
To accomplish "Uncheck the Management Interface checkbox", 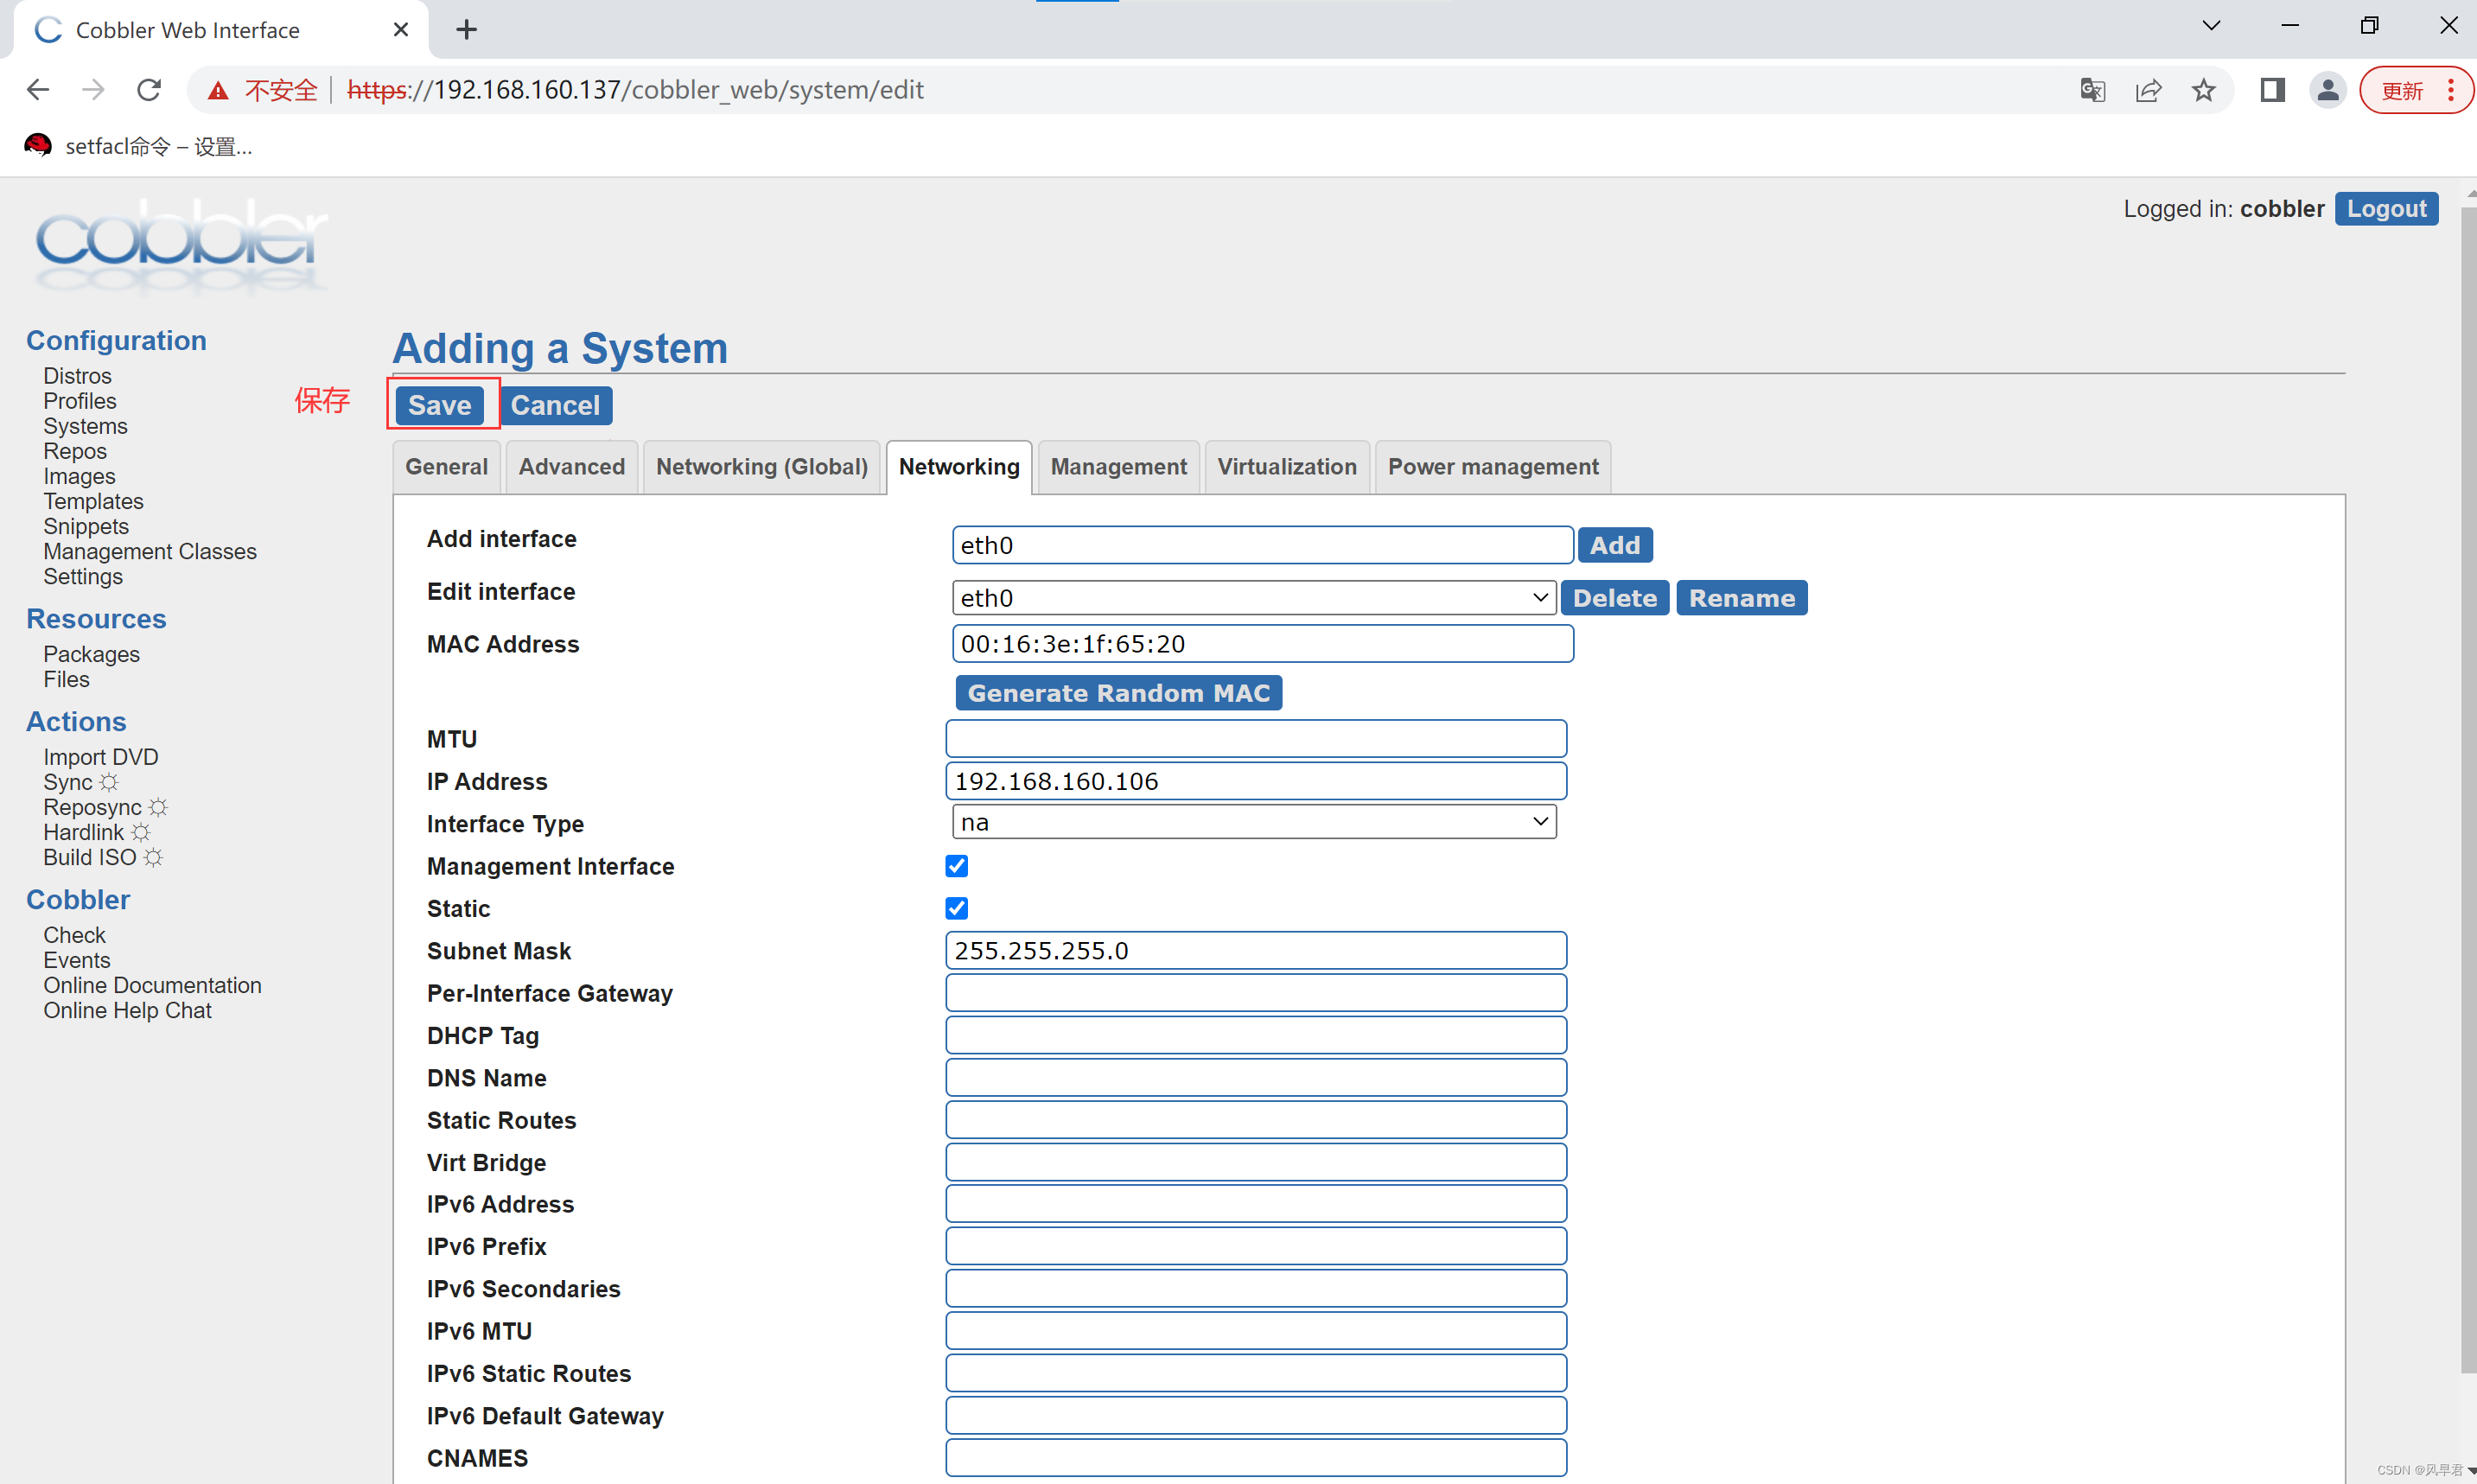I will (x=956, y=866).
